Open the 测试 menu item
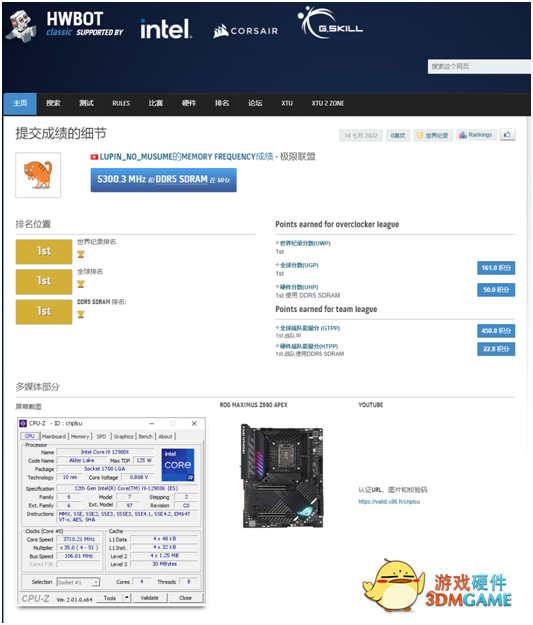 click(x=86, y=104)
